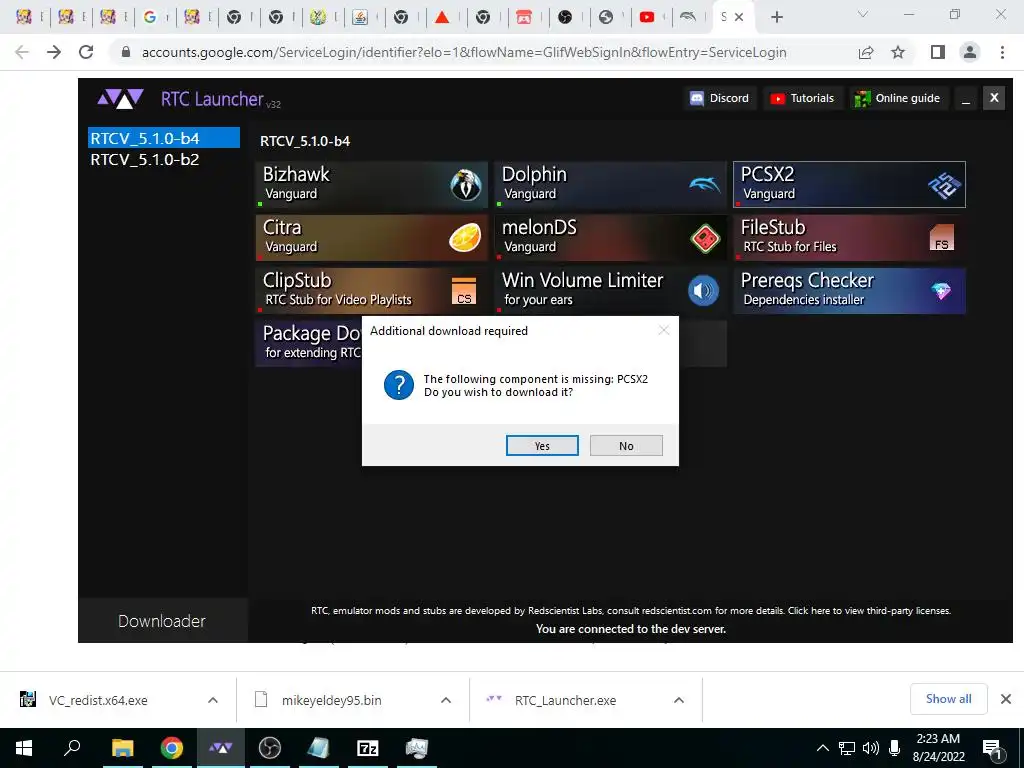Open OBS Studio from the taskbar
The image size is (1024, 768).
[269, 748]
